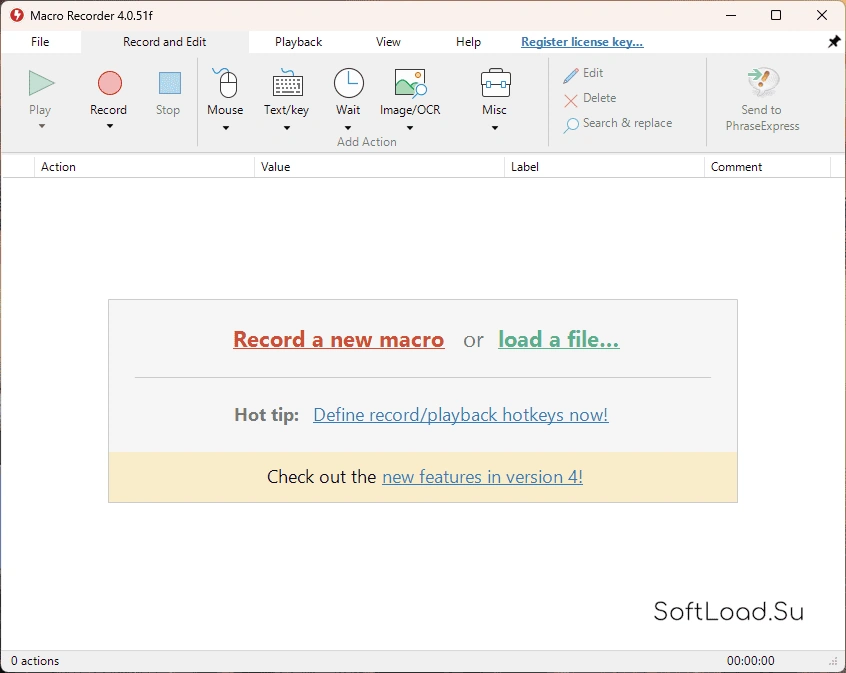
Task: Open the Text/key dropdown arrow
Action: click(x=287, y=128)
